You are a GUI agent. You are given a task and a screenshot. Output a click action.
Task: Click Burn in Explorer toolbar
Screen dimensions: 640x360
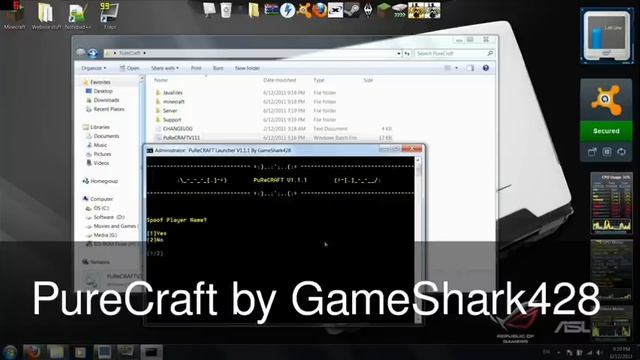point(218,68)
